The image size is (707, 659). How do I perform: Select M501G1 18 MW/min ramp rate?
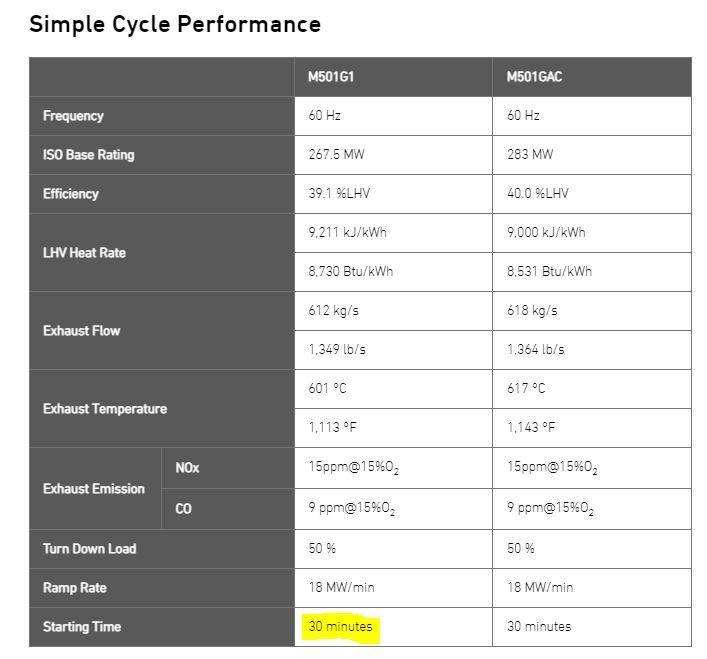point(393,588)
